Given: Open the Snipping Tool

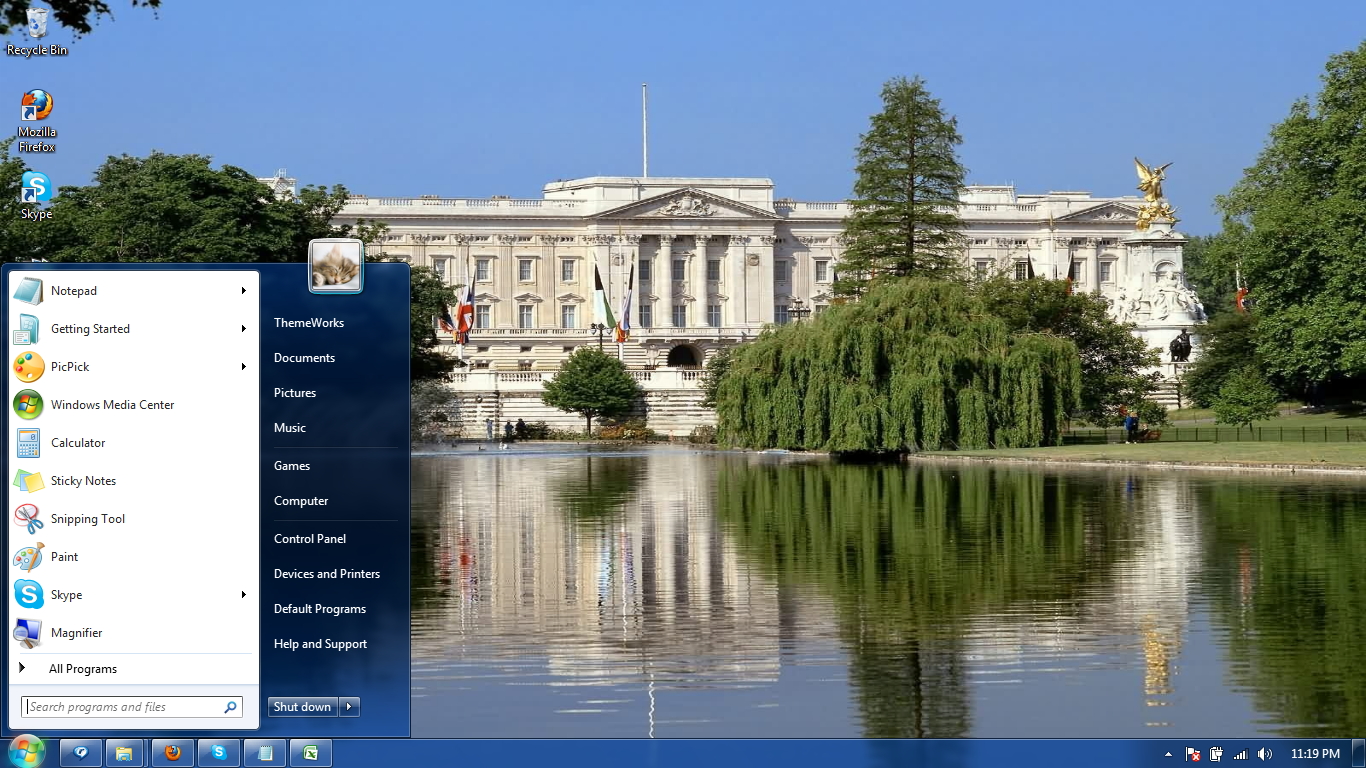Looking at the screenshot, I should coord(88,519).
